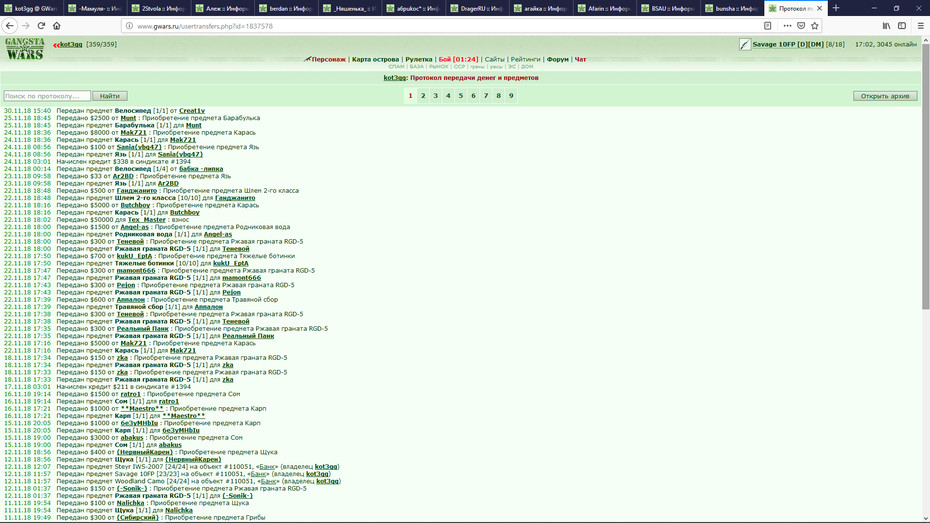Screen dimensions: 930x523
Task: Open the browser home page icon
Action: [x=57, y=25]
